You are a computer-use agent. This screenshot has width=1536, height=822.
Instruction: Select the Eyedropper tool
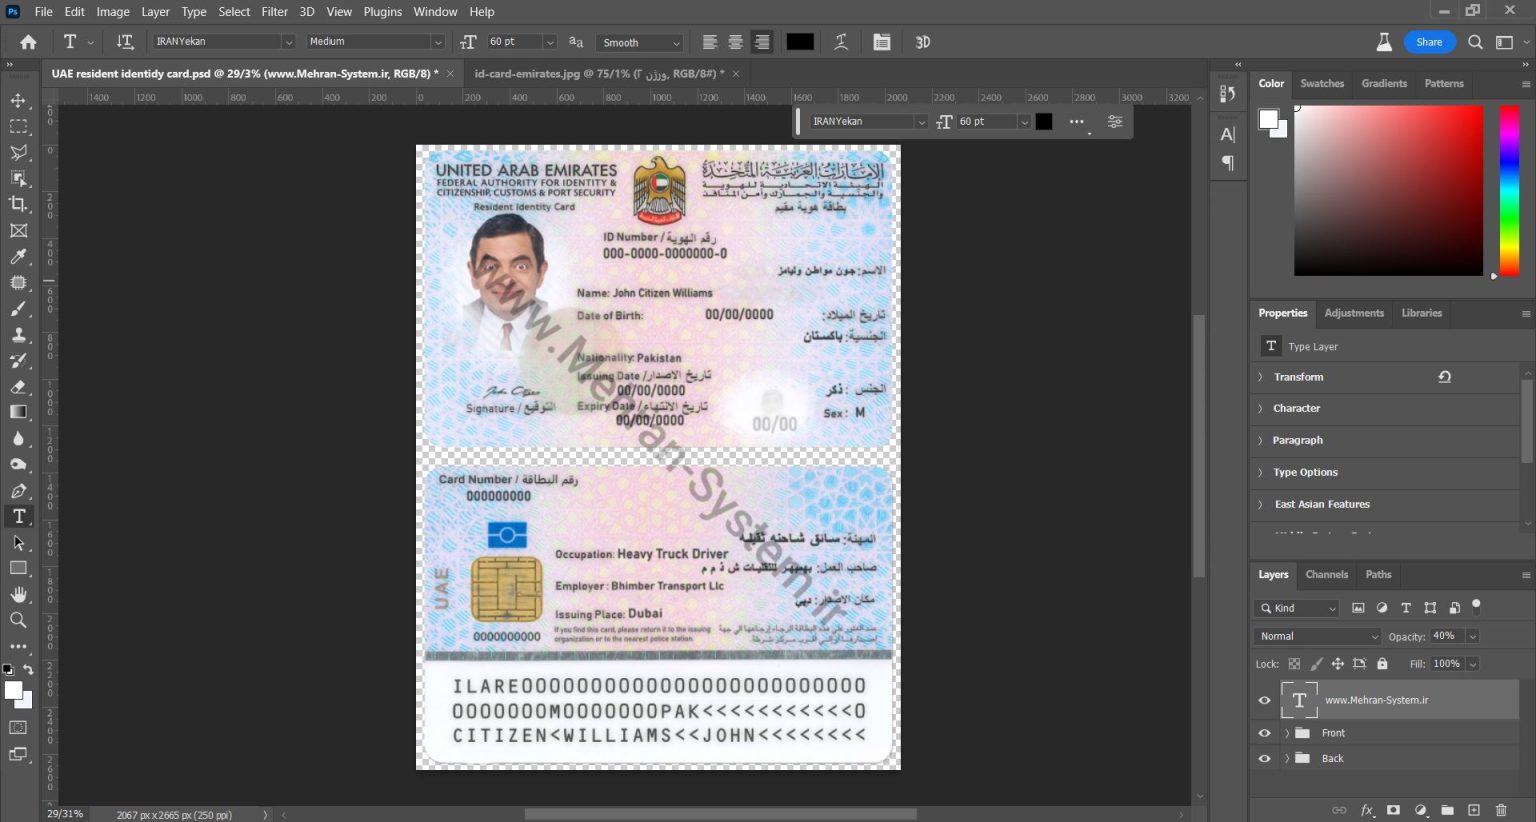[18, 256]
